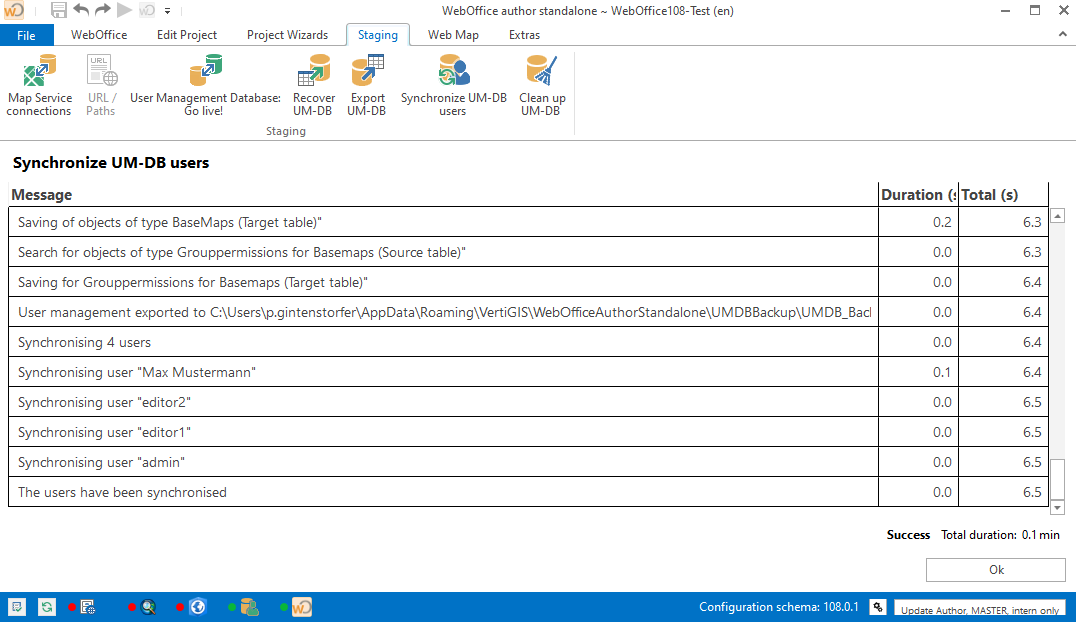1076x622 pixels.
Task: Click the globe icon with red indicator
Action: point(196,606)
